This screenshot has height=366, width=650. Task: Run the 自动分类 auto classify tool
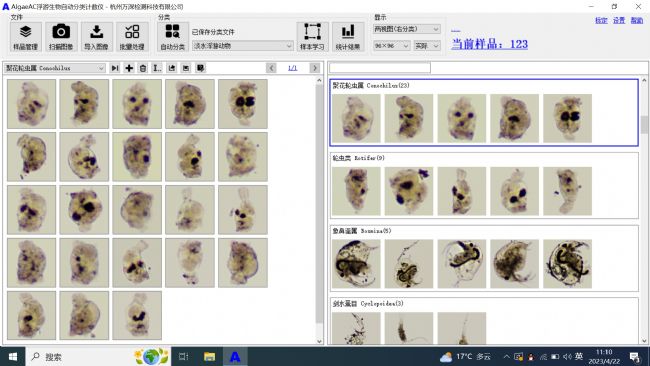coord(172,37)
